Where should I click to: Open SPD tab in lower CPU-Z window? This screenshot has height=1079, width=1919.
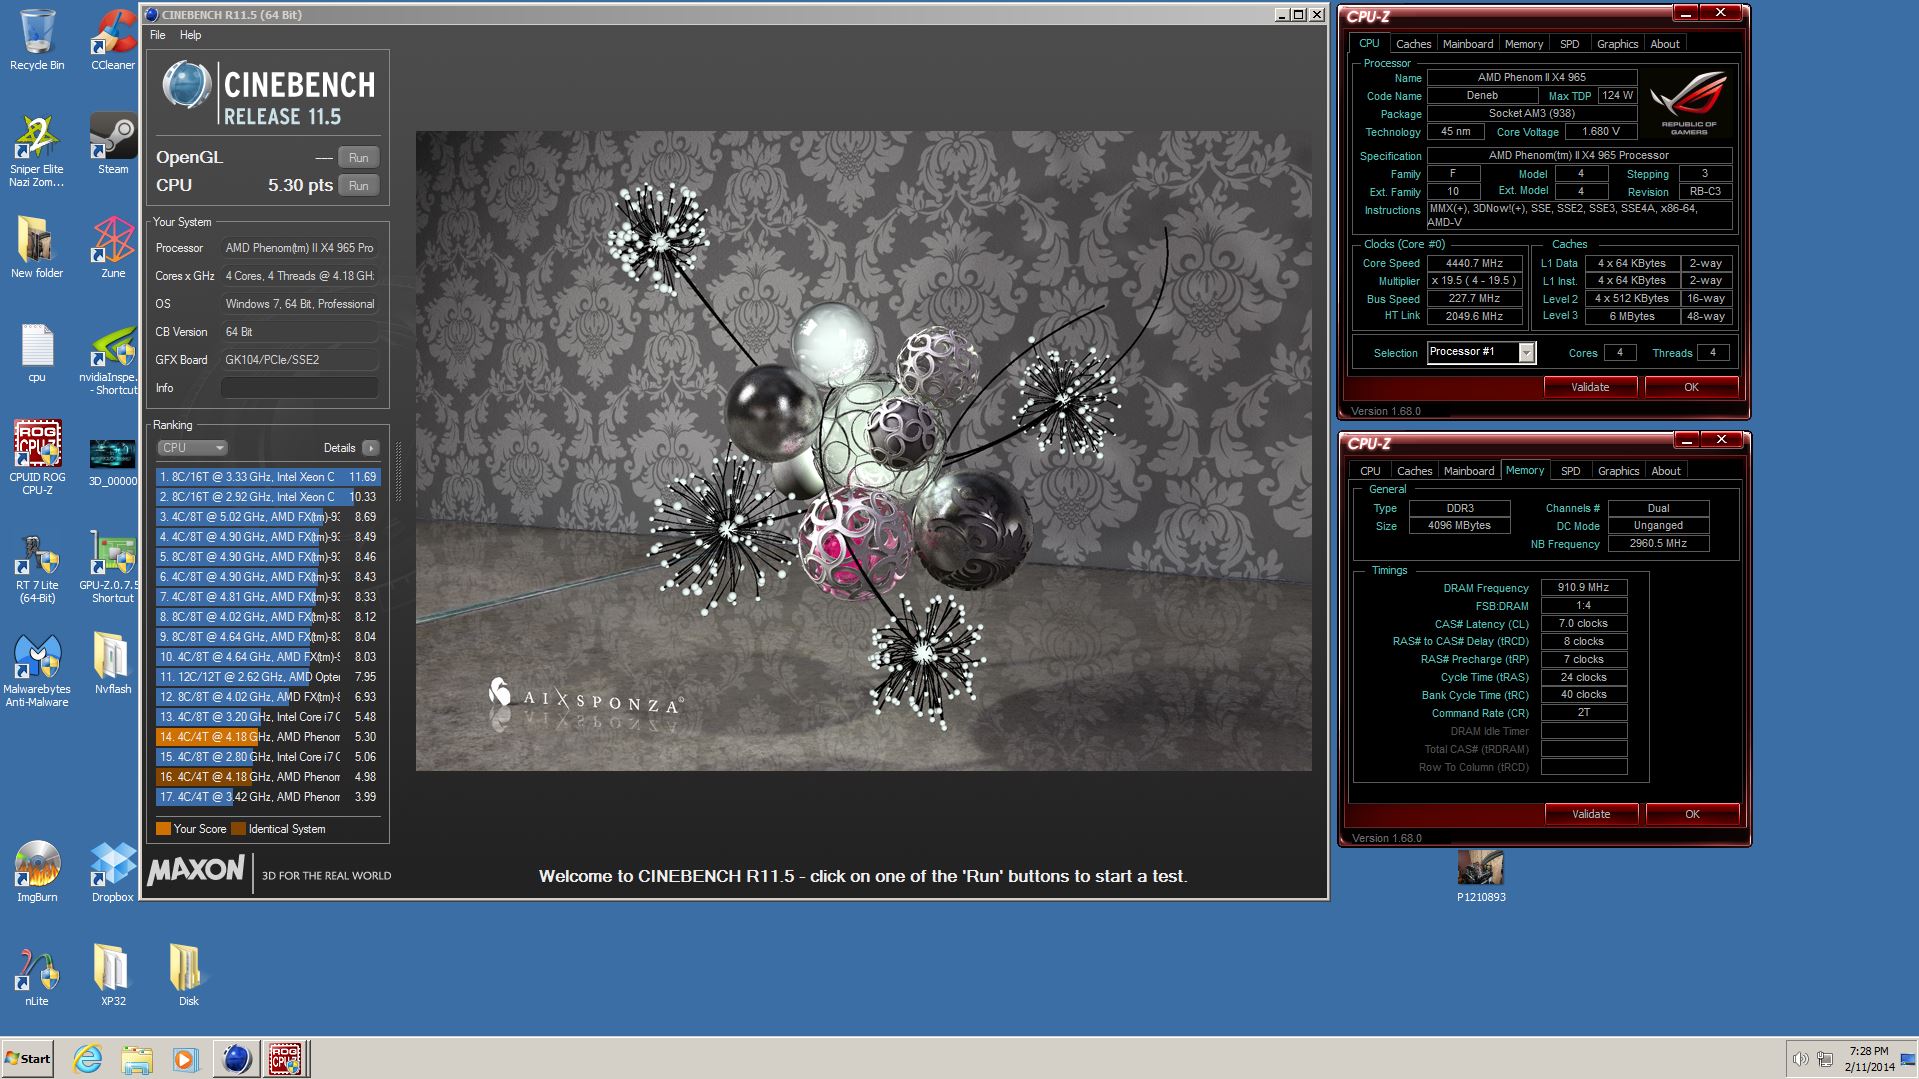pos(1571,471)
